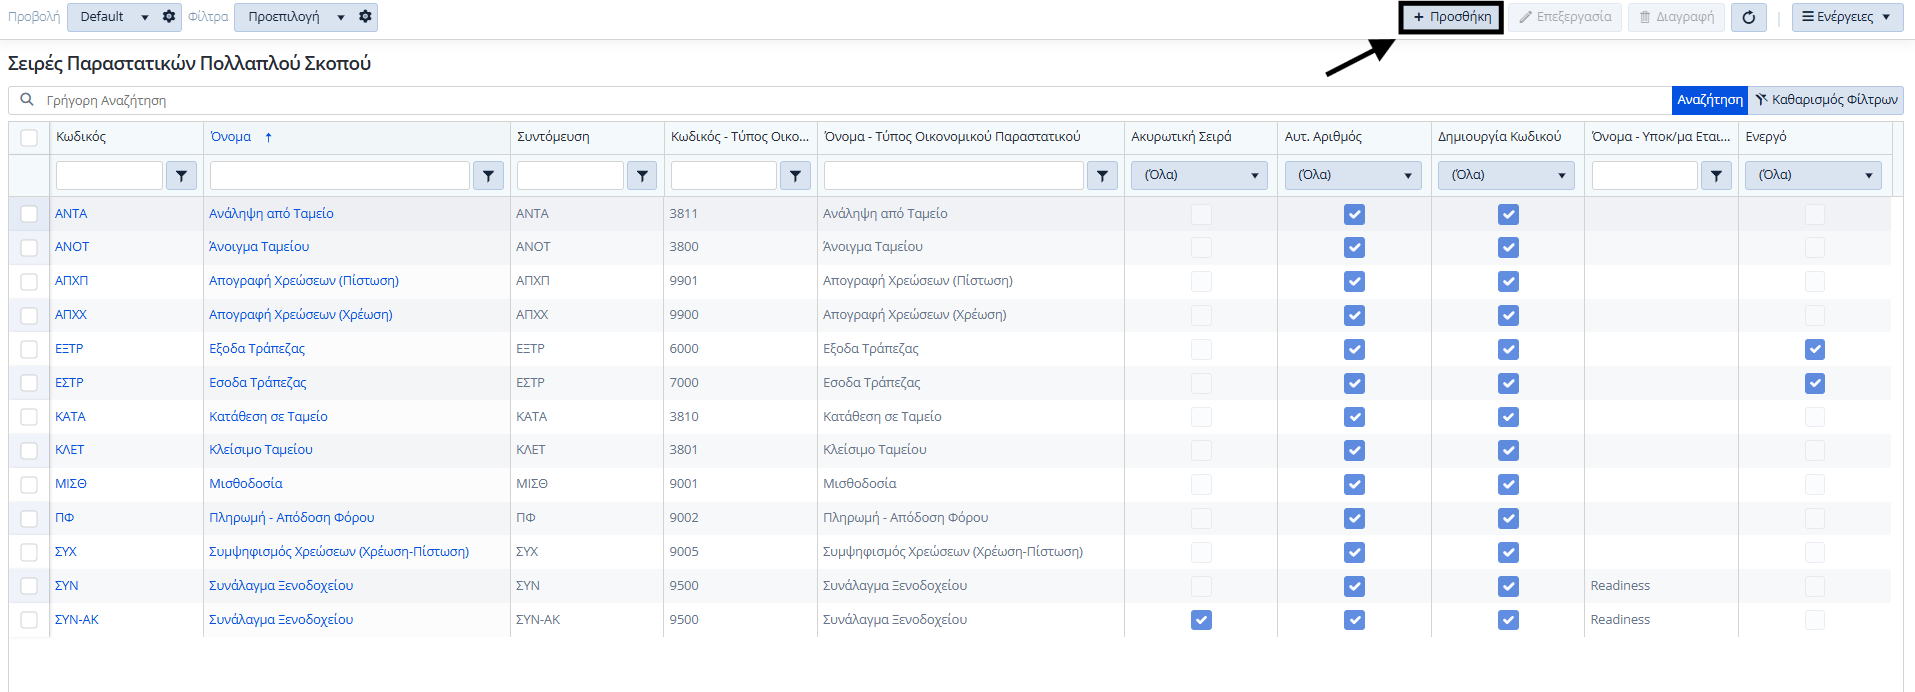Open Απογραφή Χρεώσεων (Χρέωση) link
Screen dimensions: 1915x692
pos(301,315)
